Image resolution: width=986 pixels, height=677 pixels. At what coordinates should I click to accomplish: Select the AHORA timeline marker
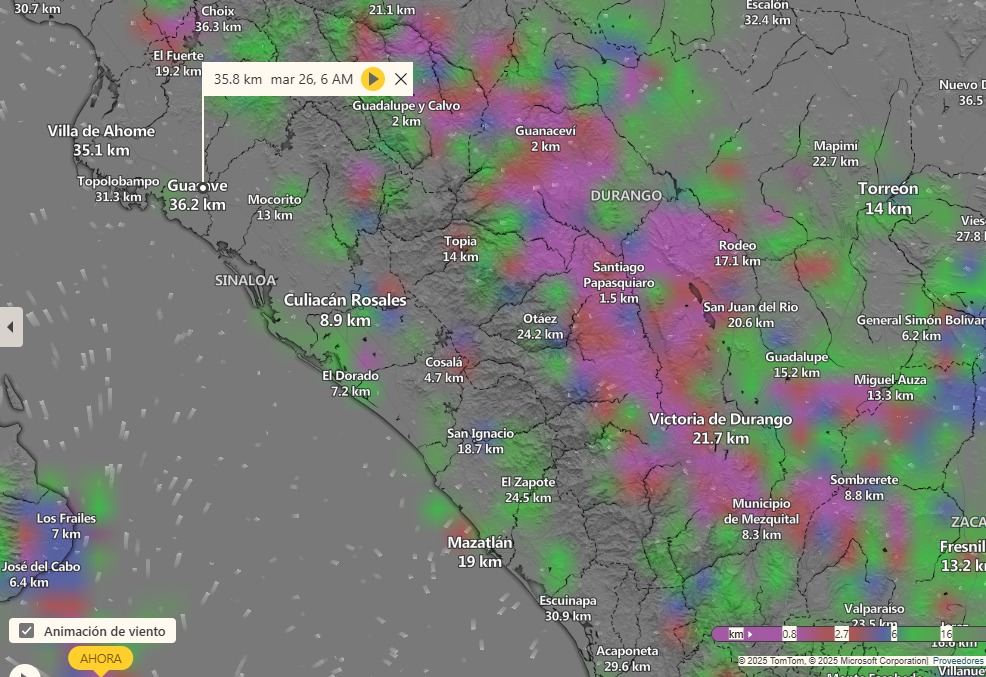pos(100,659)
